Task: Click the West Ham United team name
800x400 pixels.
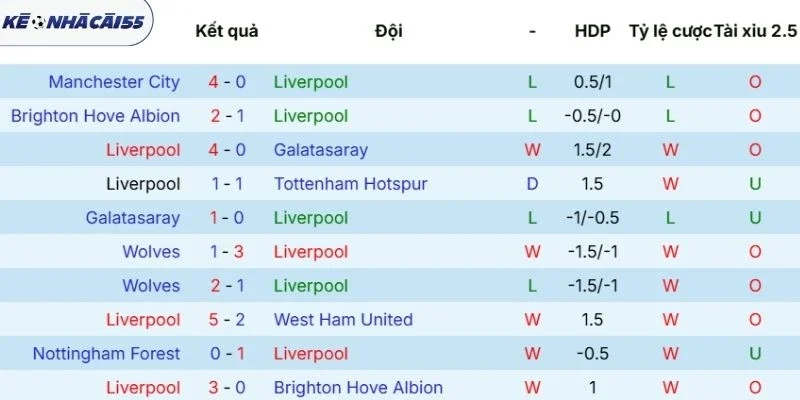Action: [343, 320]
